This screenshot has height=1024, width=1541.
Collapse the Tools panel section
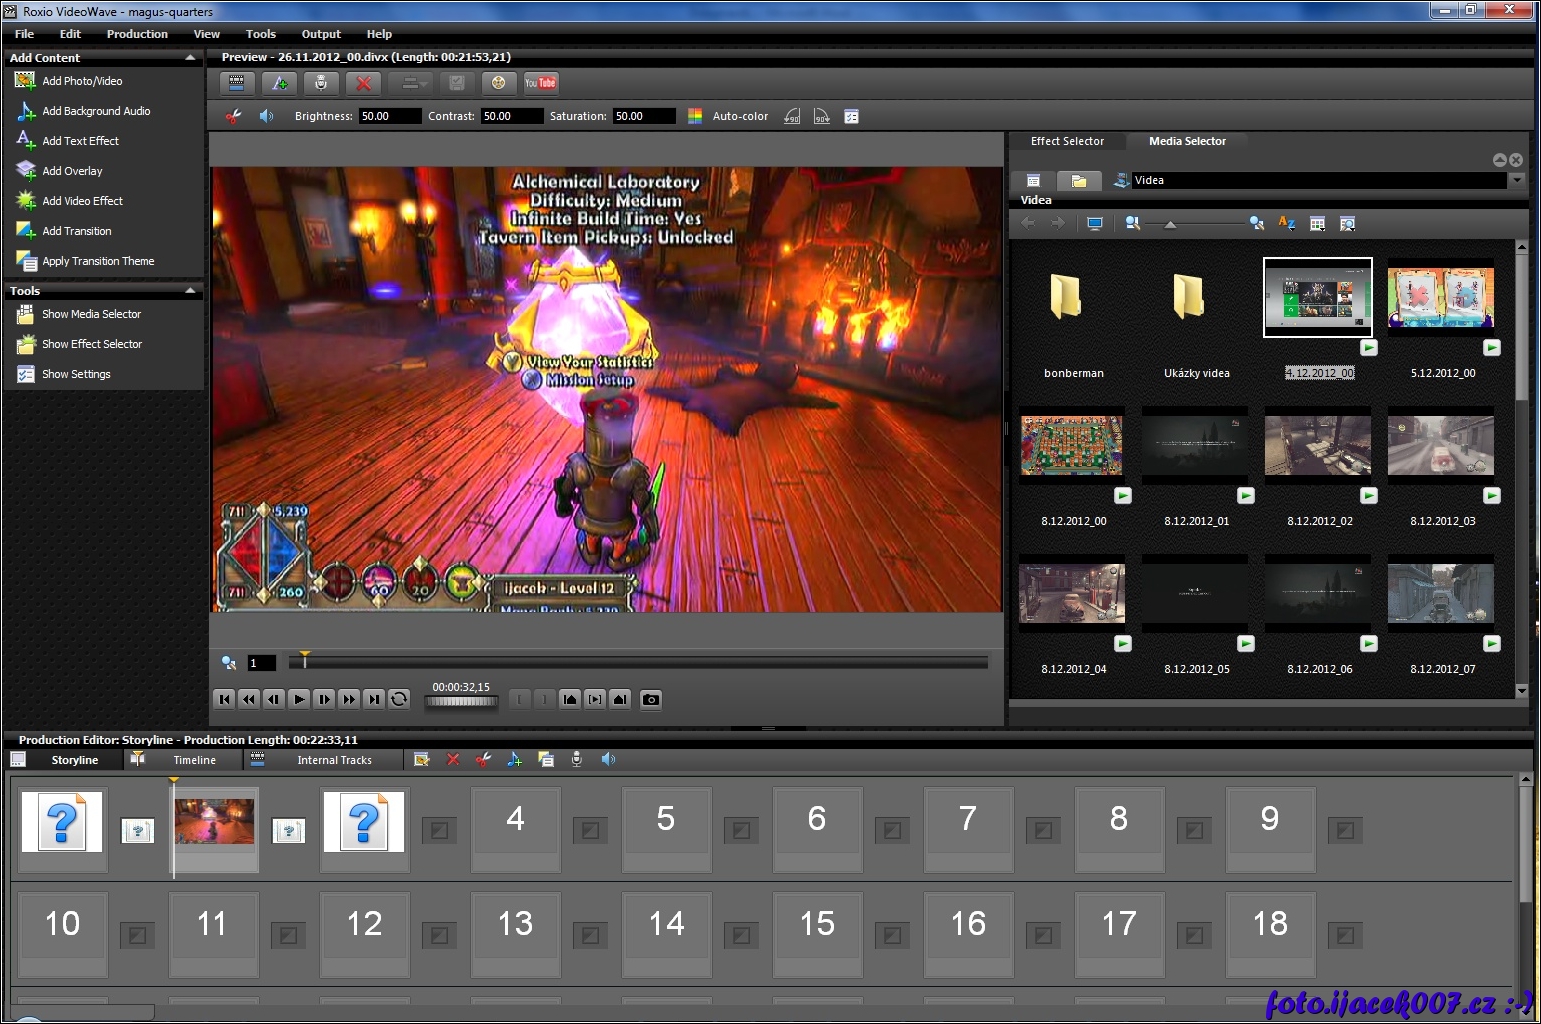pyautogui.click(x=190, y=291)
